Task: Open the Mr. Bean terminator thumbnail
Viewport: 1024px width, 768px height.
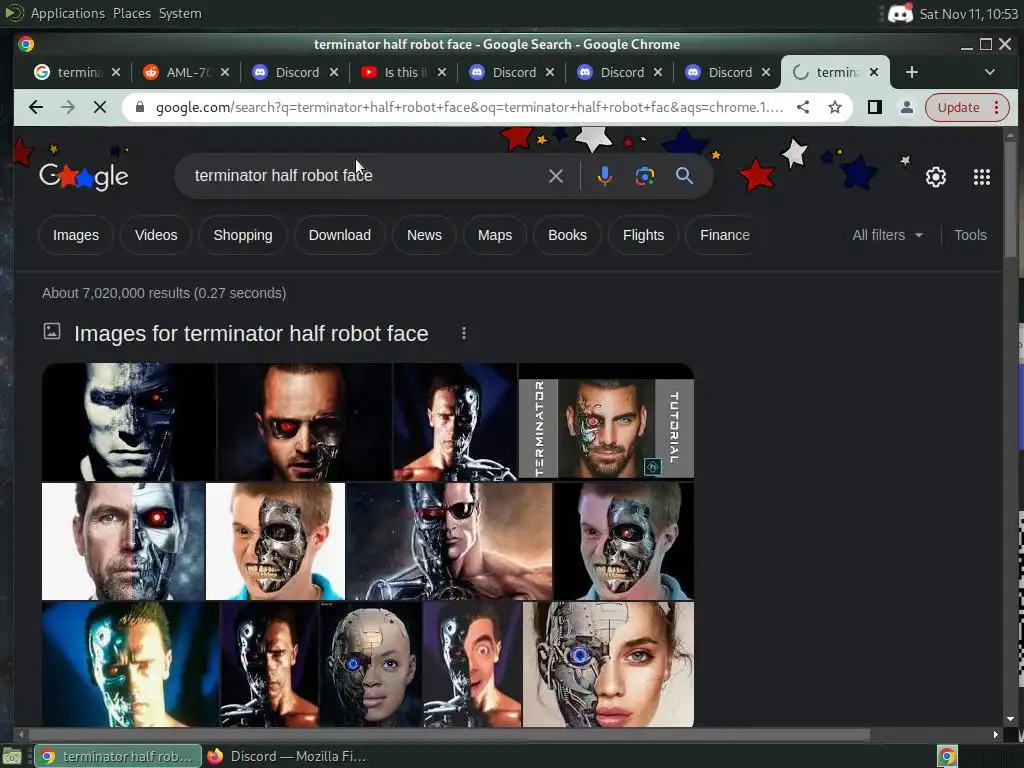Action: [x=472, y=664]
